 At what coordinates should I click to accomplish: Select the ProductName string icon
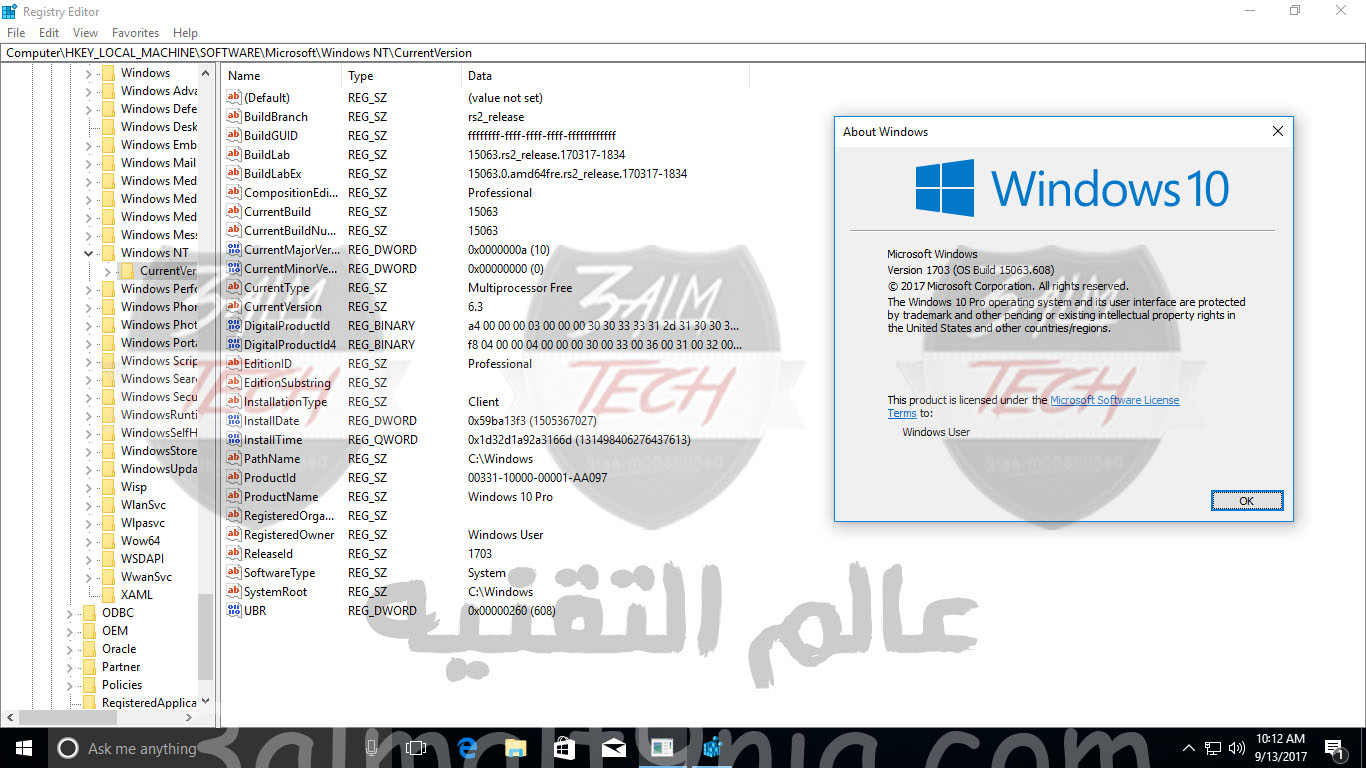click(x=234, y=497)
